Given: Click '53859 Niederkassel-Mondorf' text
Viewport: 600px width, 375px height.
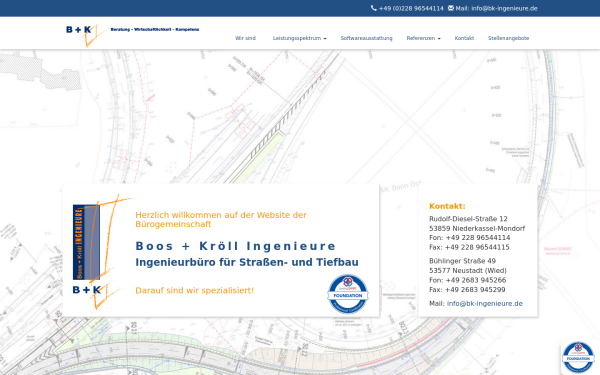Looking at the screenshot, I should (477, 228).
